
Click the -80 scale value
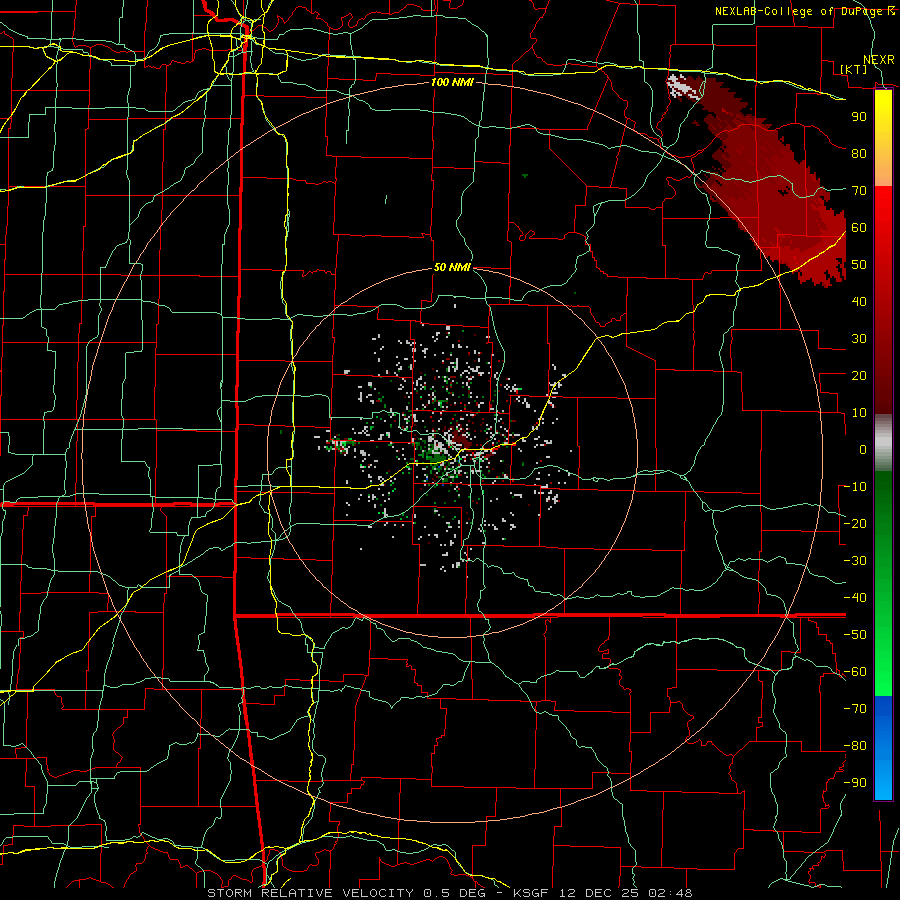[x=855, y=746]
